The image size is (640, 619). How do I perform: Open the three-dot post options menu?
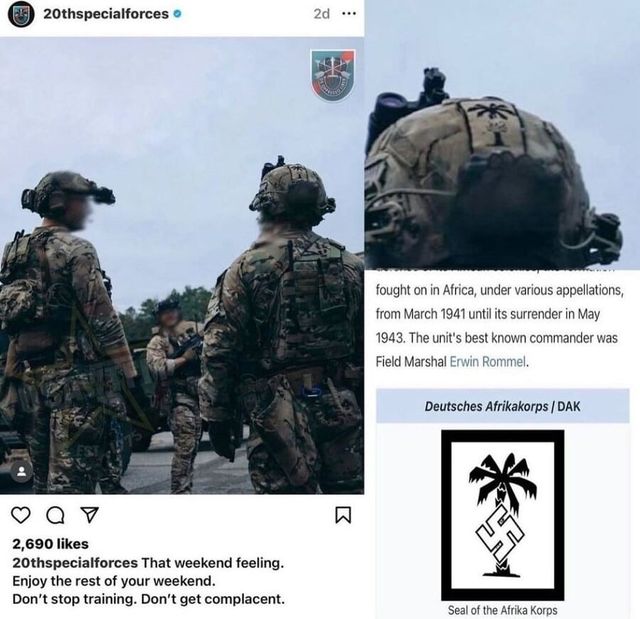(x=349, y=14)
